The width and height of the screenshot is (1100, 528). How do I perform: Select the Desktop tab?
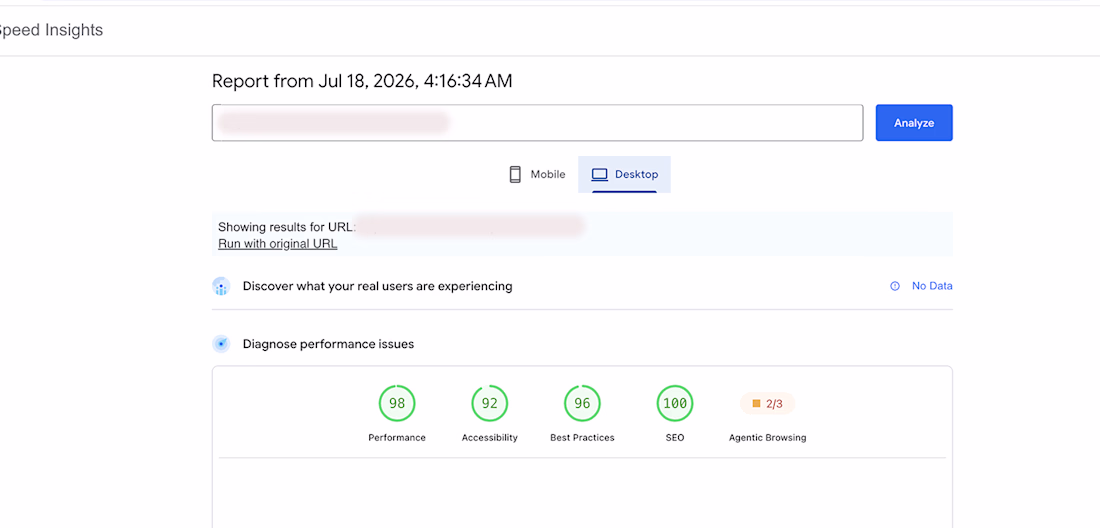[624, 175]
